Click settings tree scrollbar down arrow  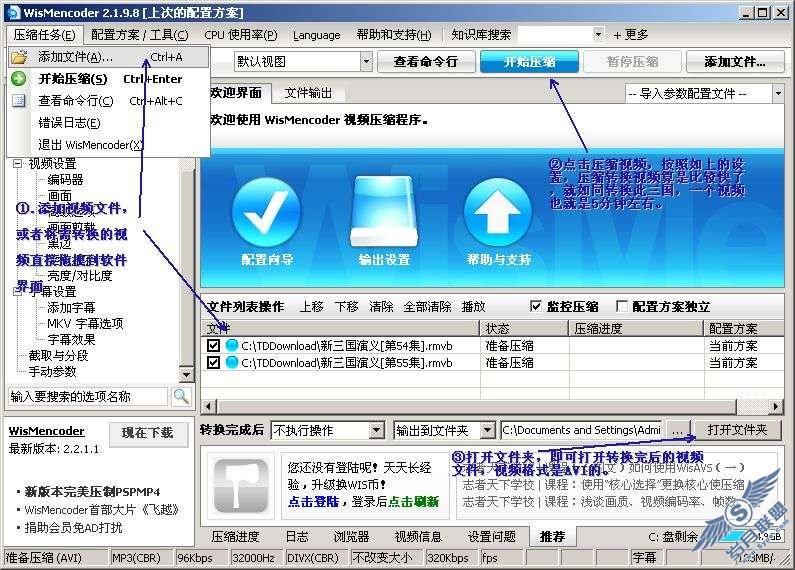click(187, 375)
